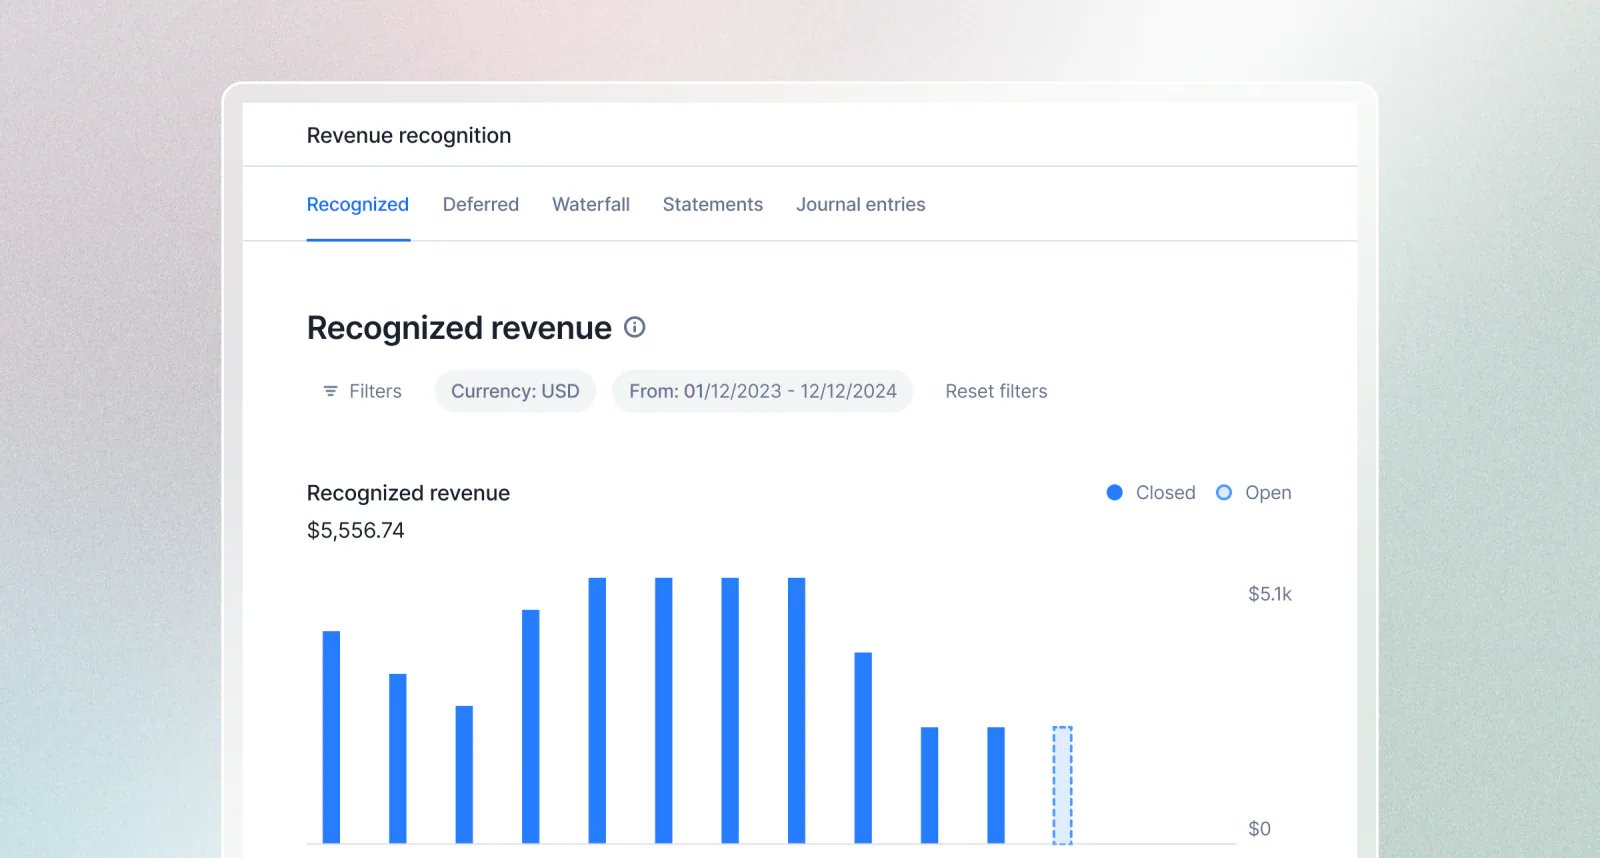Click the Closed legend label
This screenshot has height=858, width=1600.
click(x=1166, y=492)
